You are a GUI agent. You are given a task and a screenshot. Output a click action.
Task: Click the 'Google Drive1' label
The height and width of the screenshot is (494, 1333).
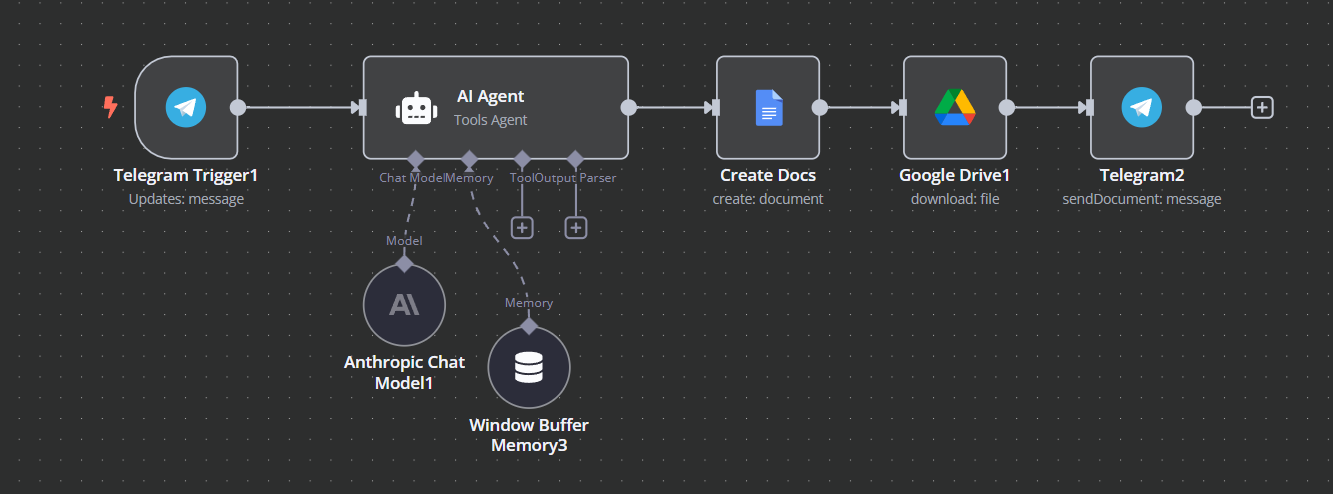(955, 175)
